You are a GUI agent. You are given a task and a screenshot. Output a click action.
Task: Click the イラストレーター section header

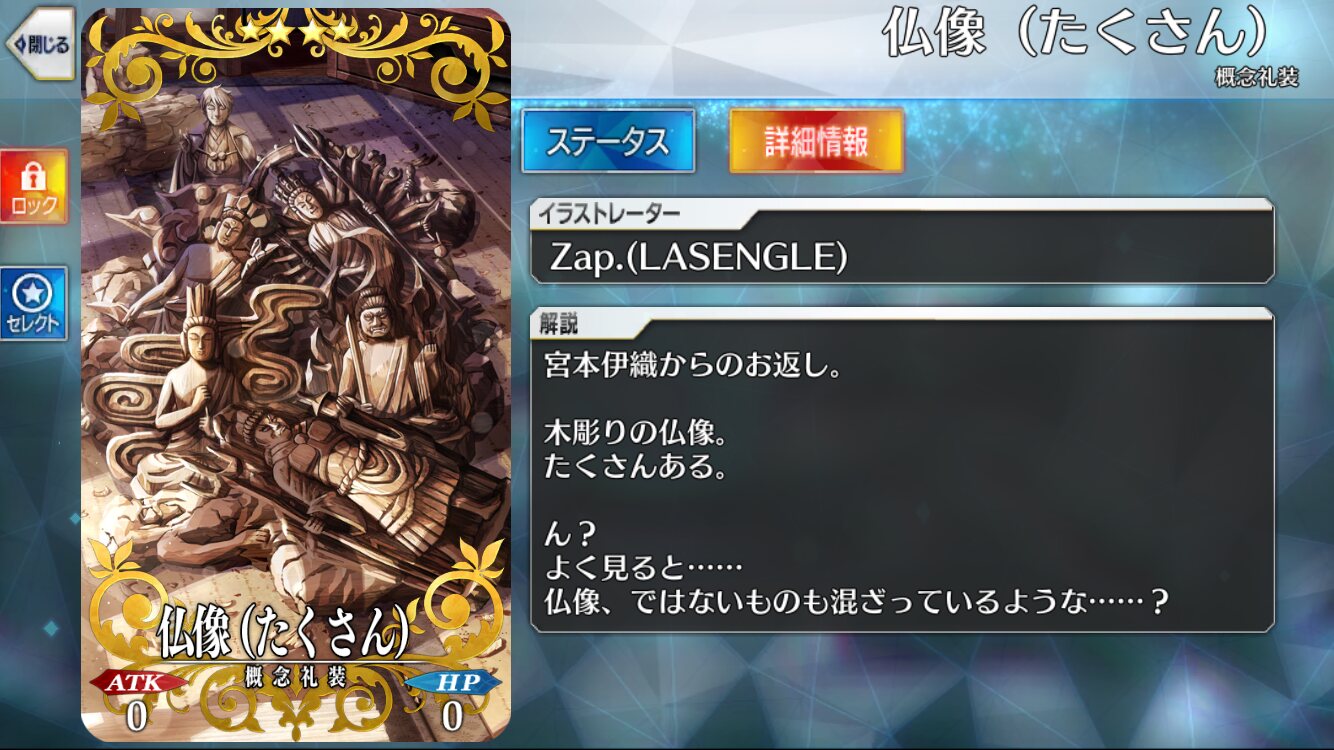pos(609,212)
